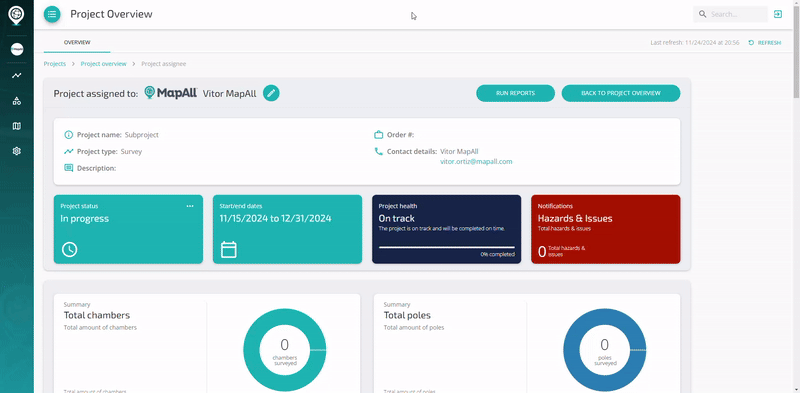The image size is (800, 393).
Task: Click into the Search field
Action: tap(731, 14)
